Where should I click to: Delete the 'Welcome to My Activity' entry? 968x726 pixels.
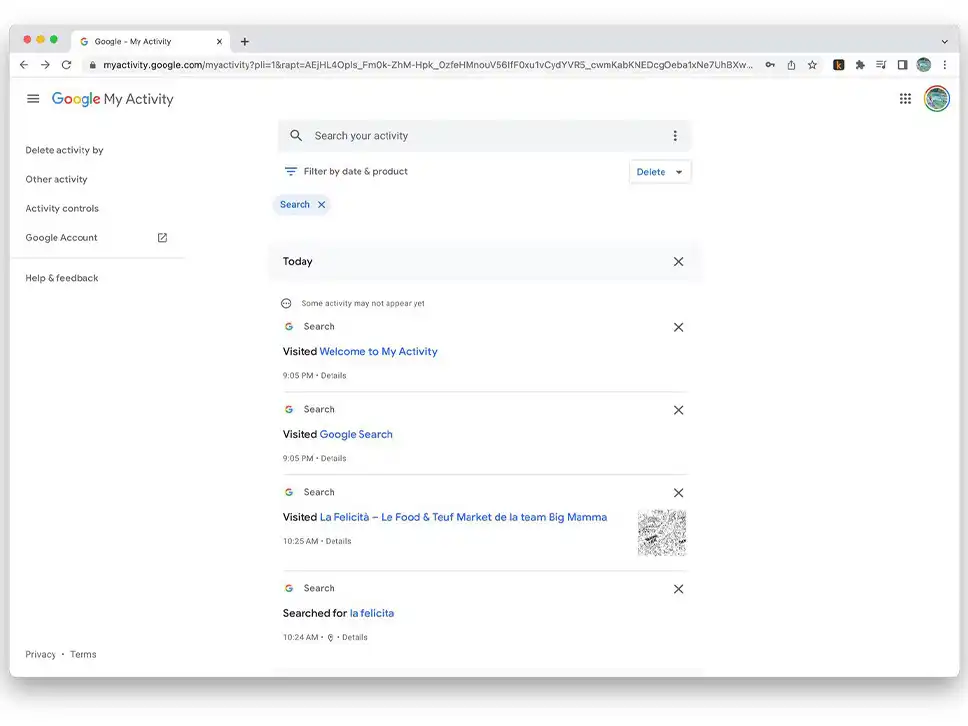point(678,327)
